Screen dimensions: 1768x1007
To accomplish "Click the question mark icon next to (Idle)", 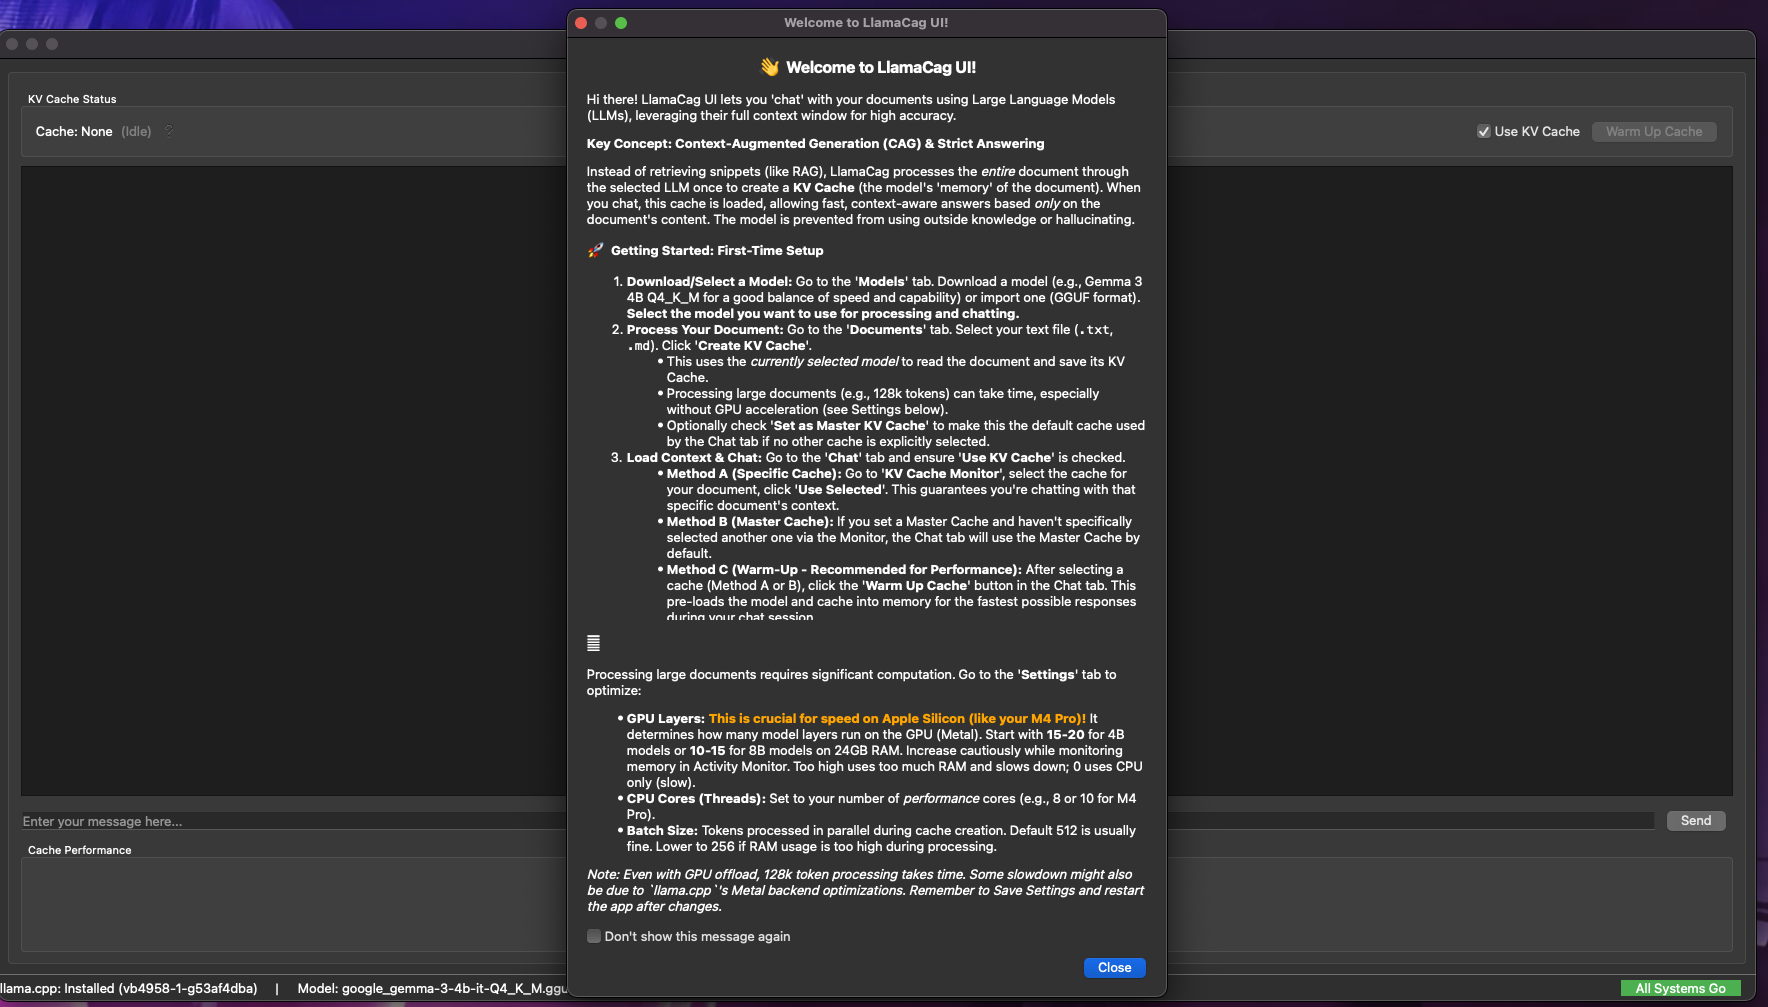I will (x=169, y=131).
